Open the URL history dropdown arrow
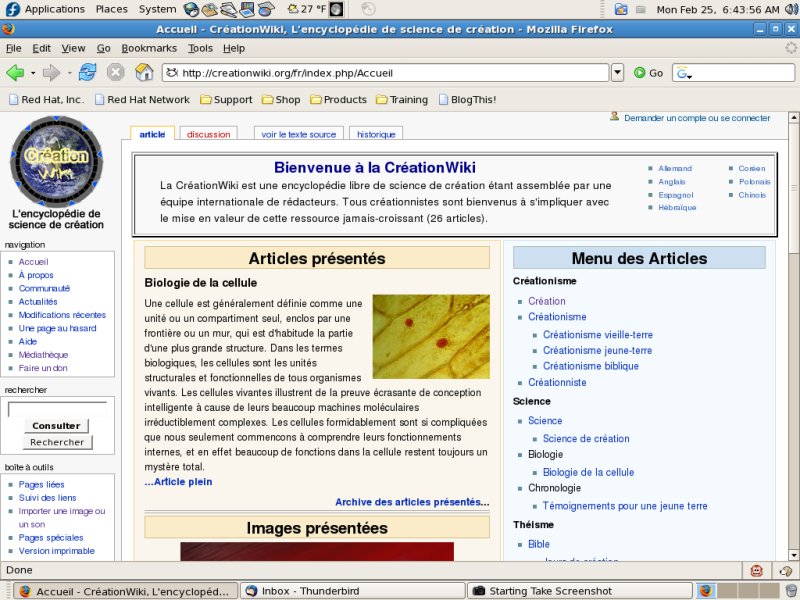800x600 pixels. 617,72
